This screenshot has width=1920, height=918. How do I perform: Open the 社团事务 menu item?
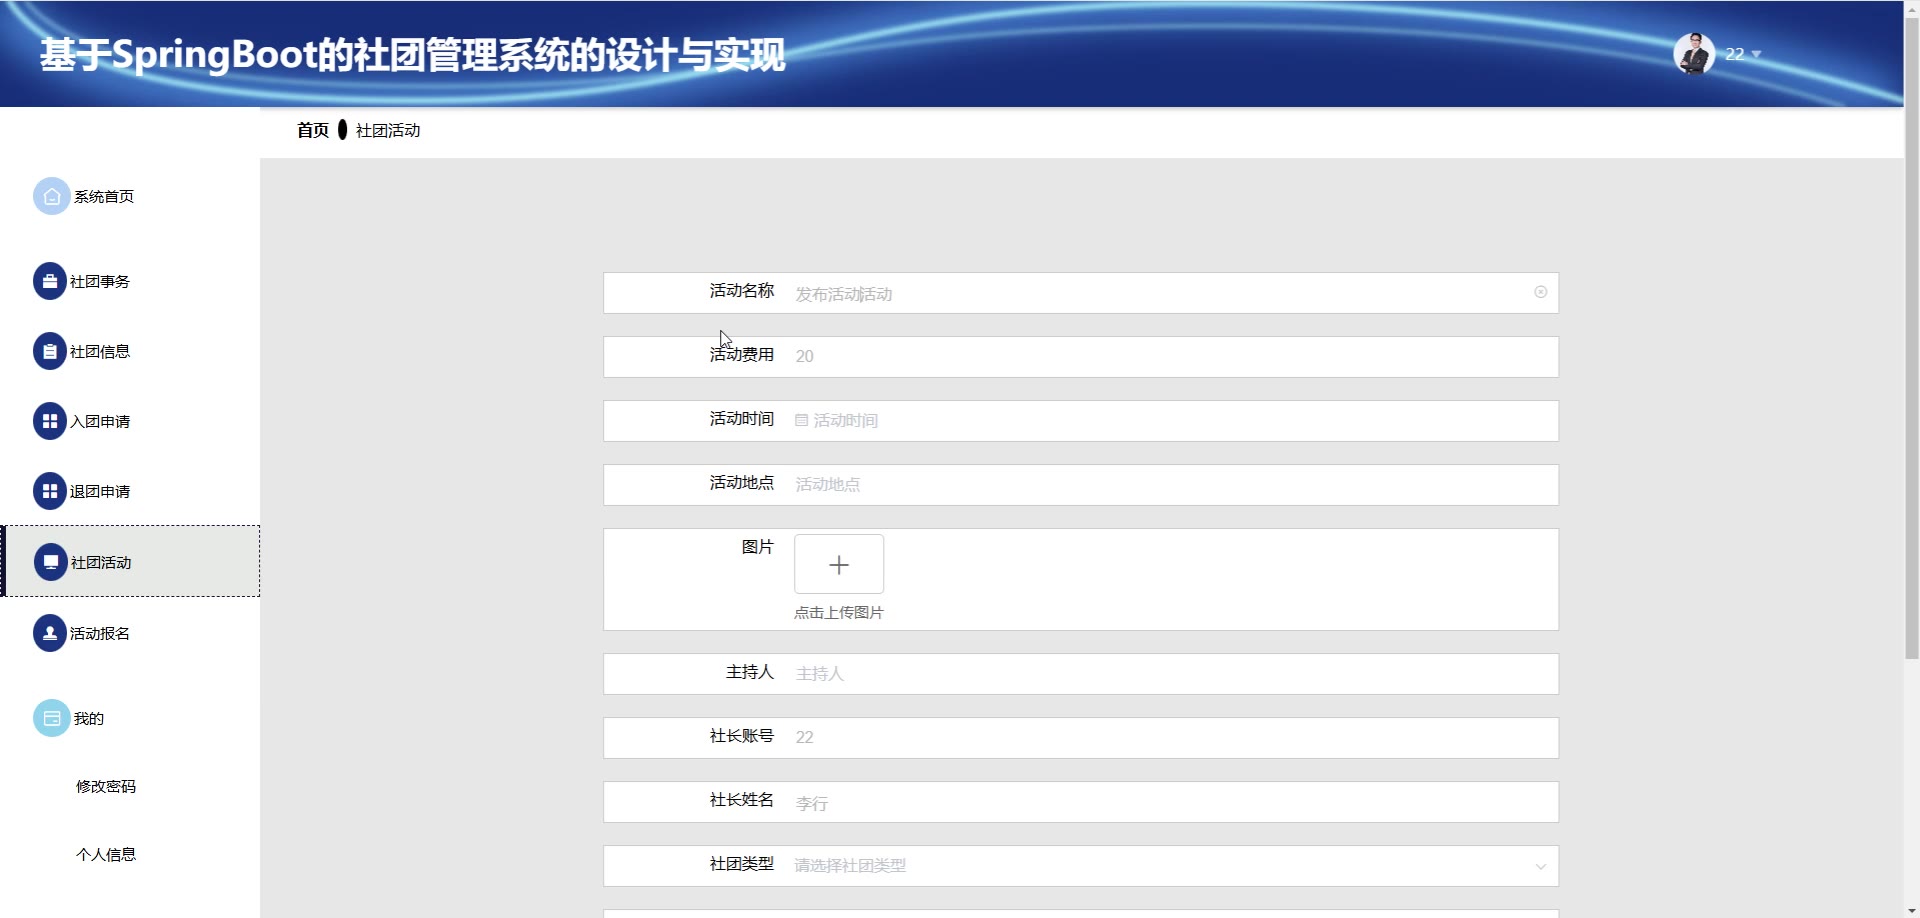[130, 282]
